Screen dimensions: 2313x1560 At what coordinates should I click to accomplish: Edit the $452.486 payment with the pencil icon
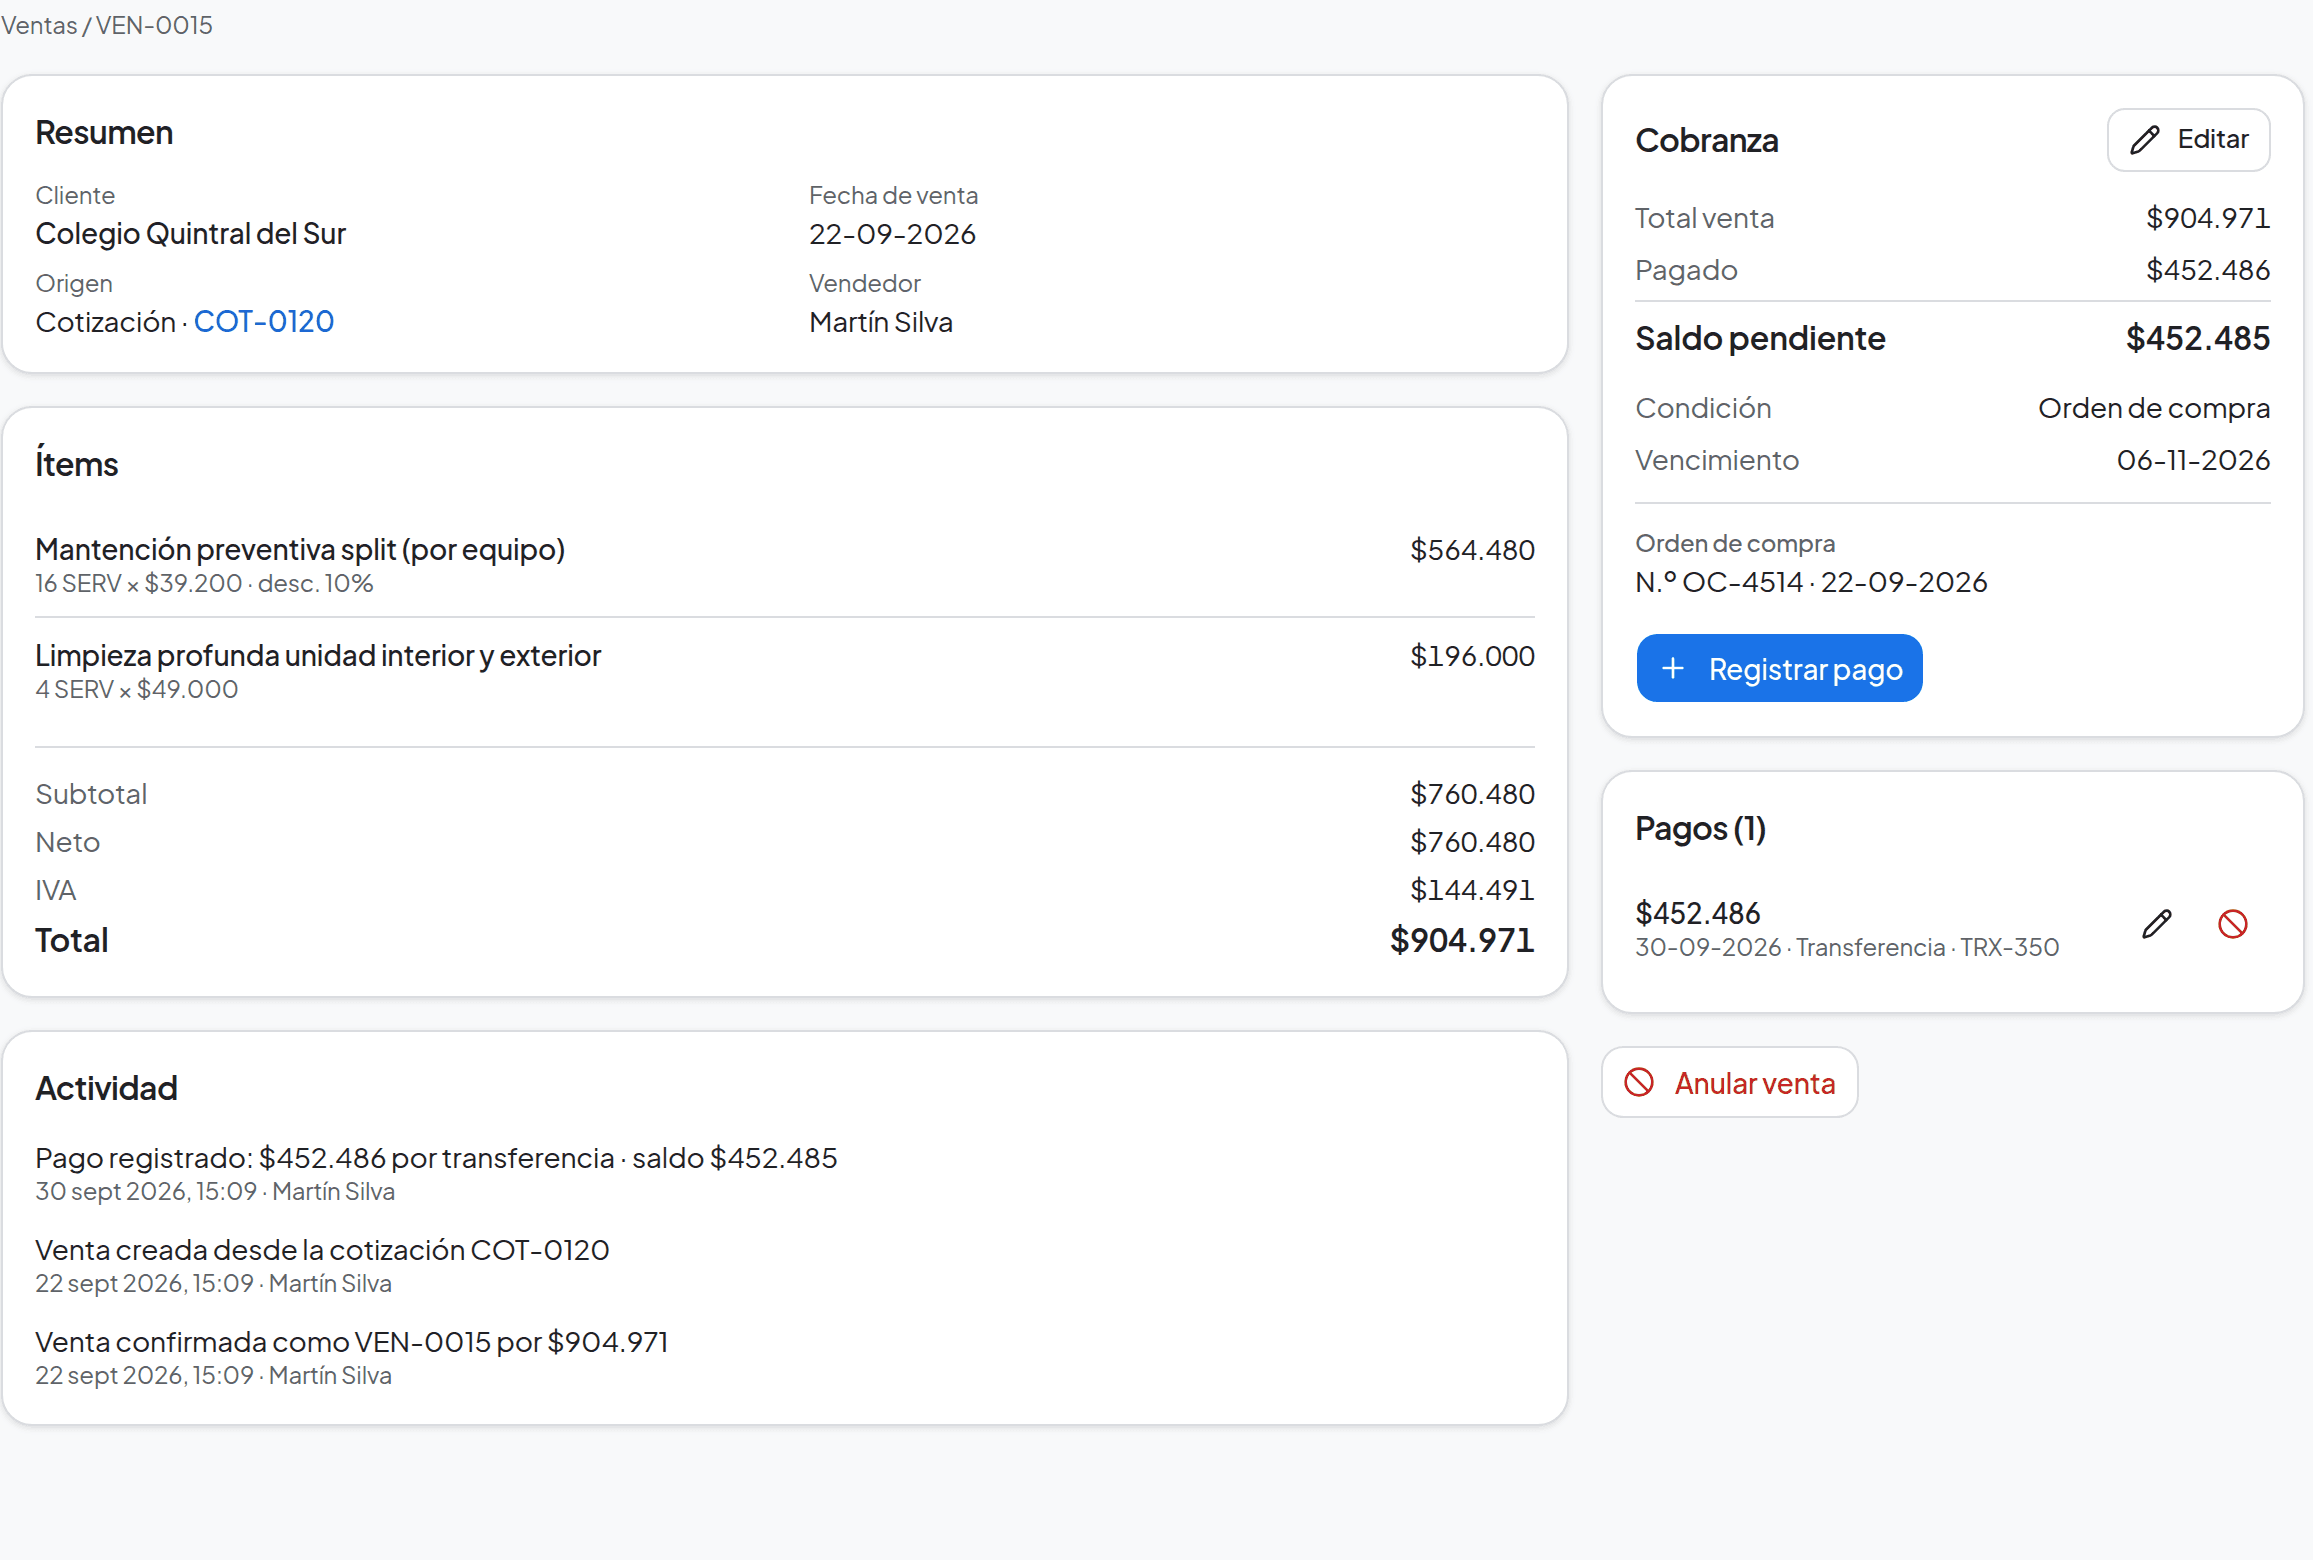click(2157, 923)
